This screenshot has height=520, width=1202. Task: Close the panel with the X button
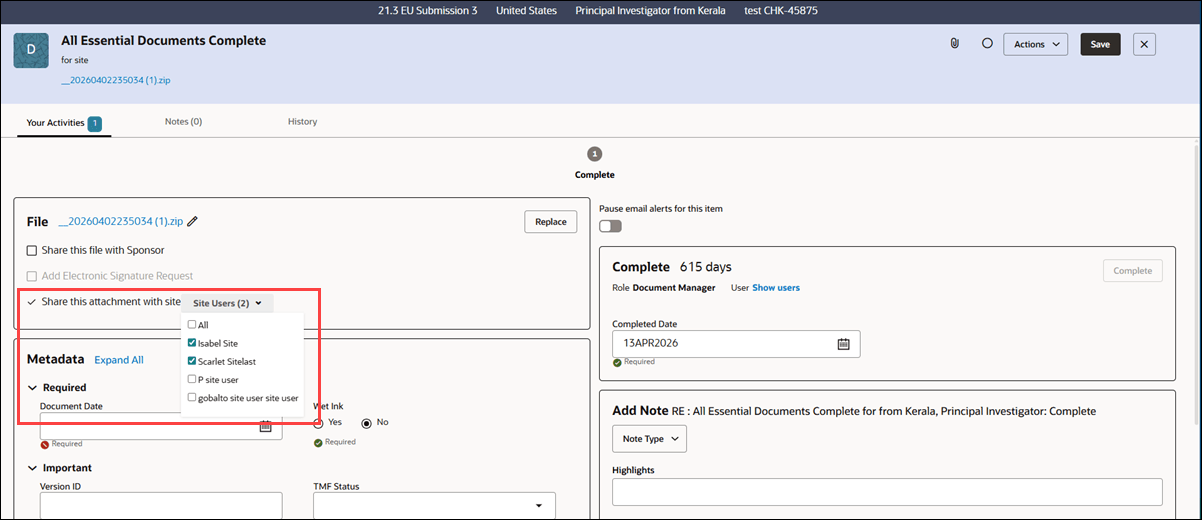pyautogui.click(x=1145, y=44)
